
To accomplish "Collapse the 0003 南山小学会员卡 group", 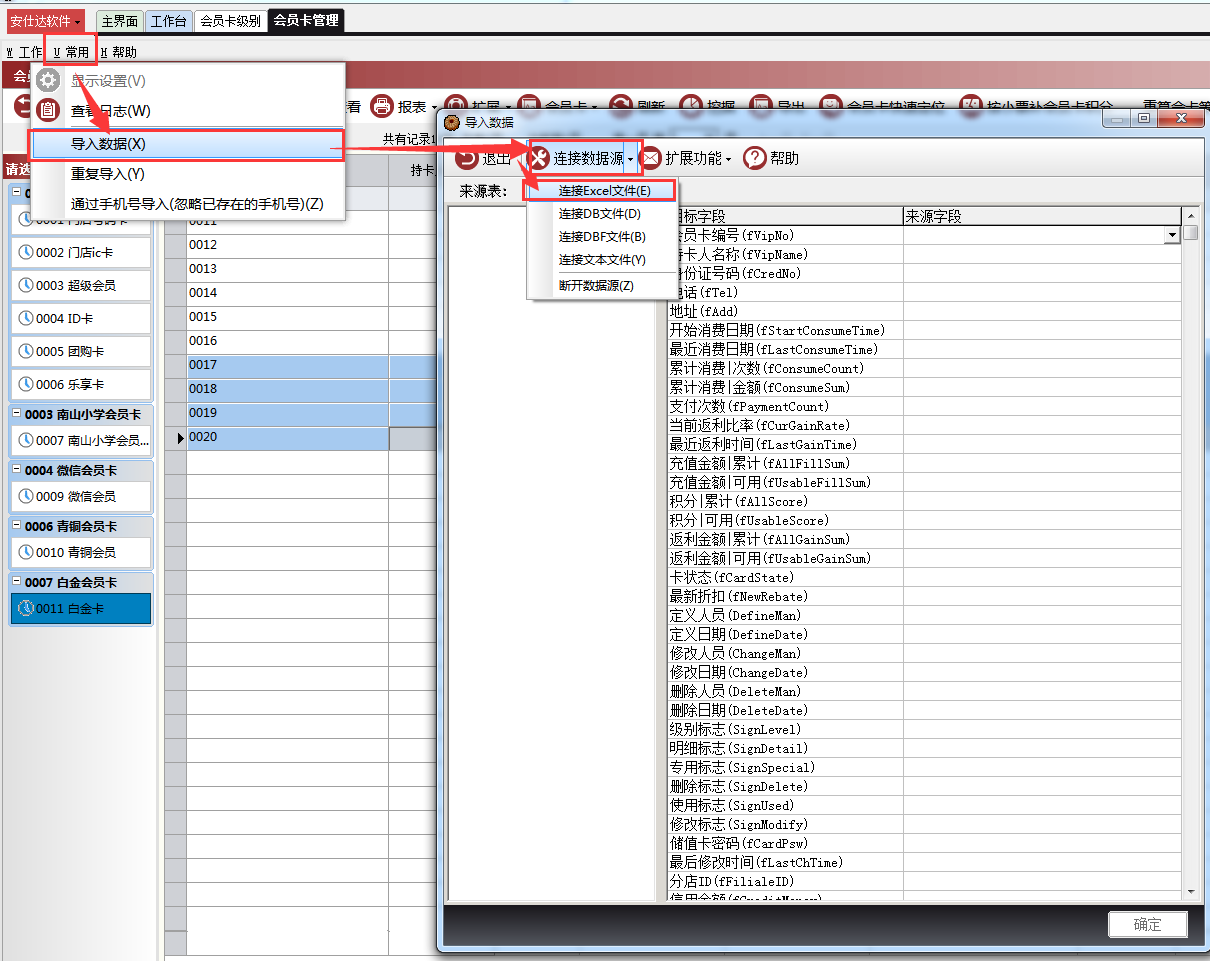I will (18, 414).
